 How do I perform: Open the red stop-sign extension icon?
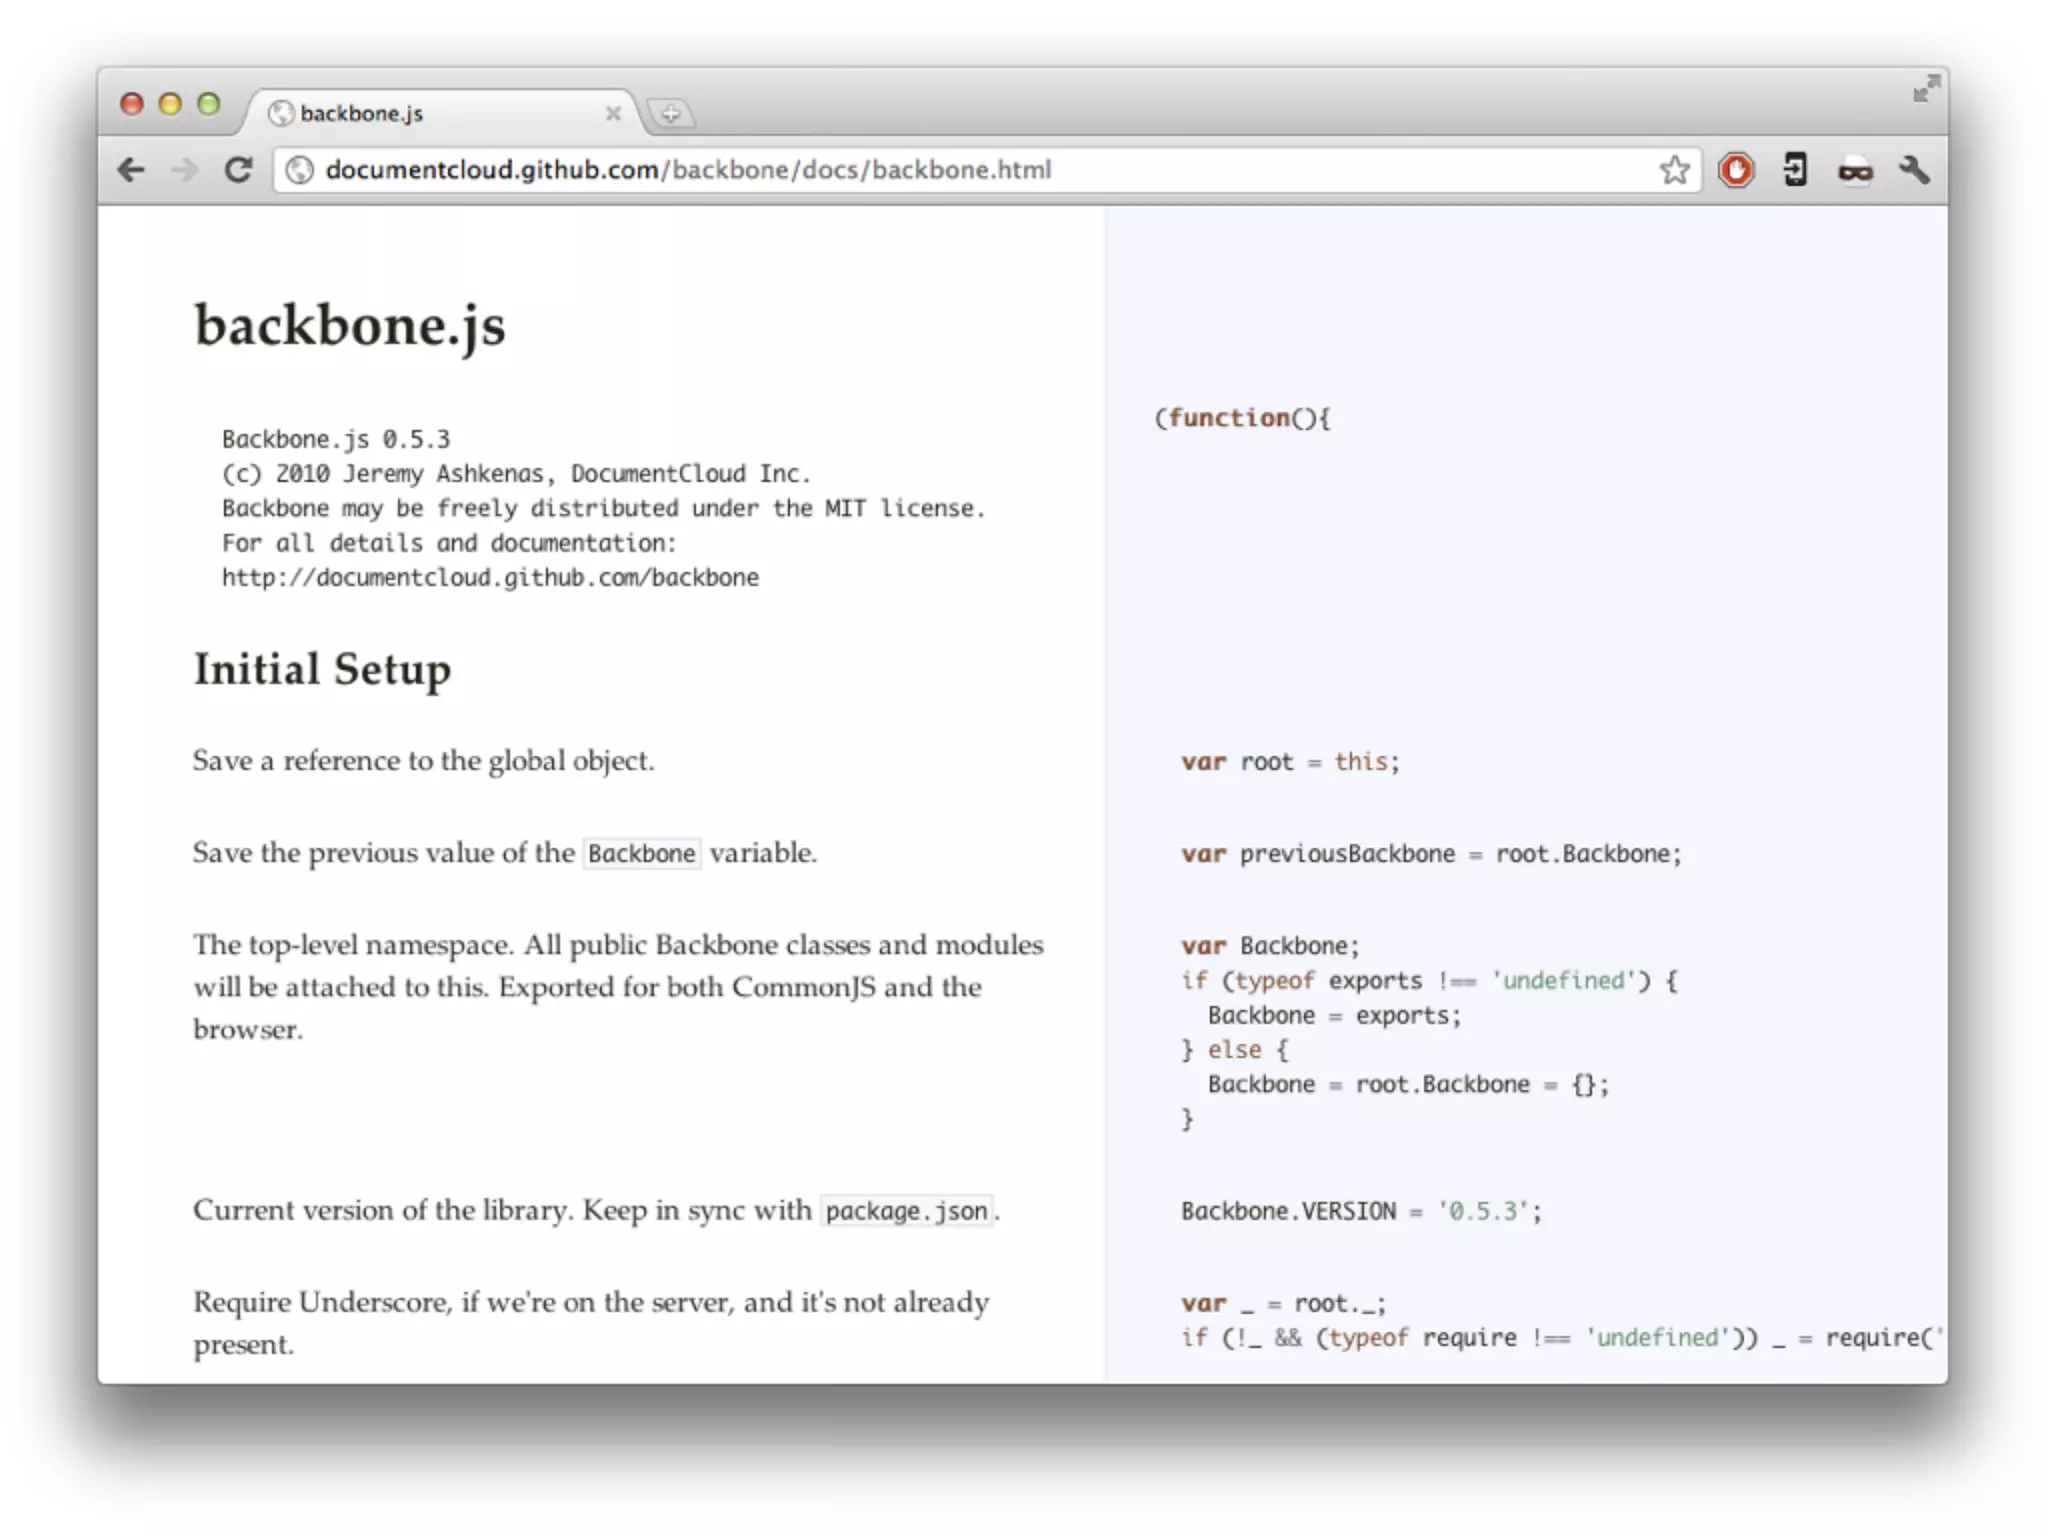click(x=1737, y=170)
